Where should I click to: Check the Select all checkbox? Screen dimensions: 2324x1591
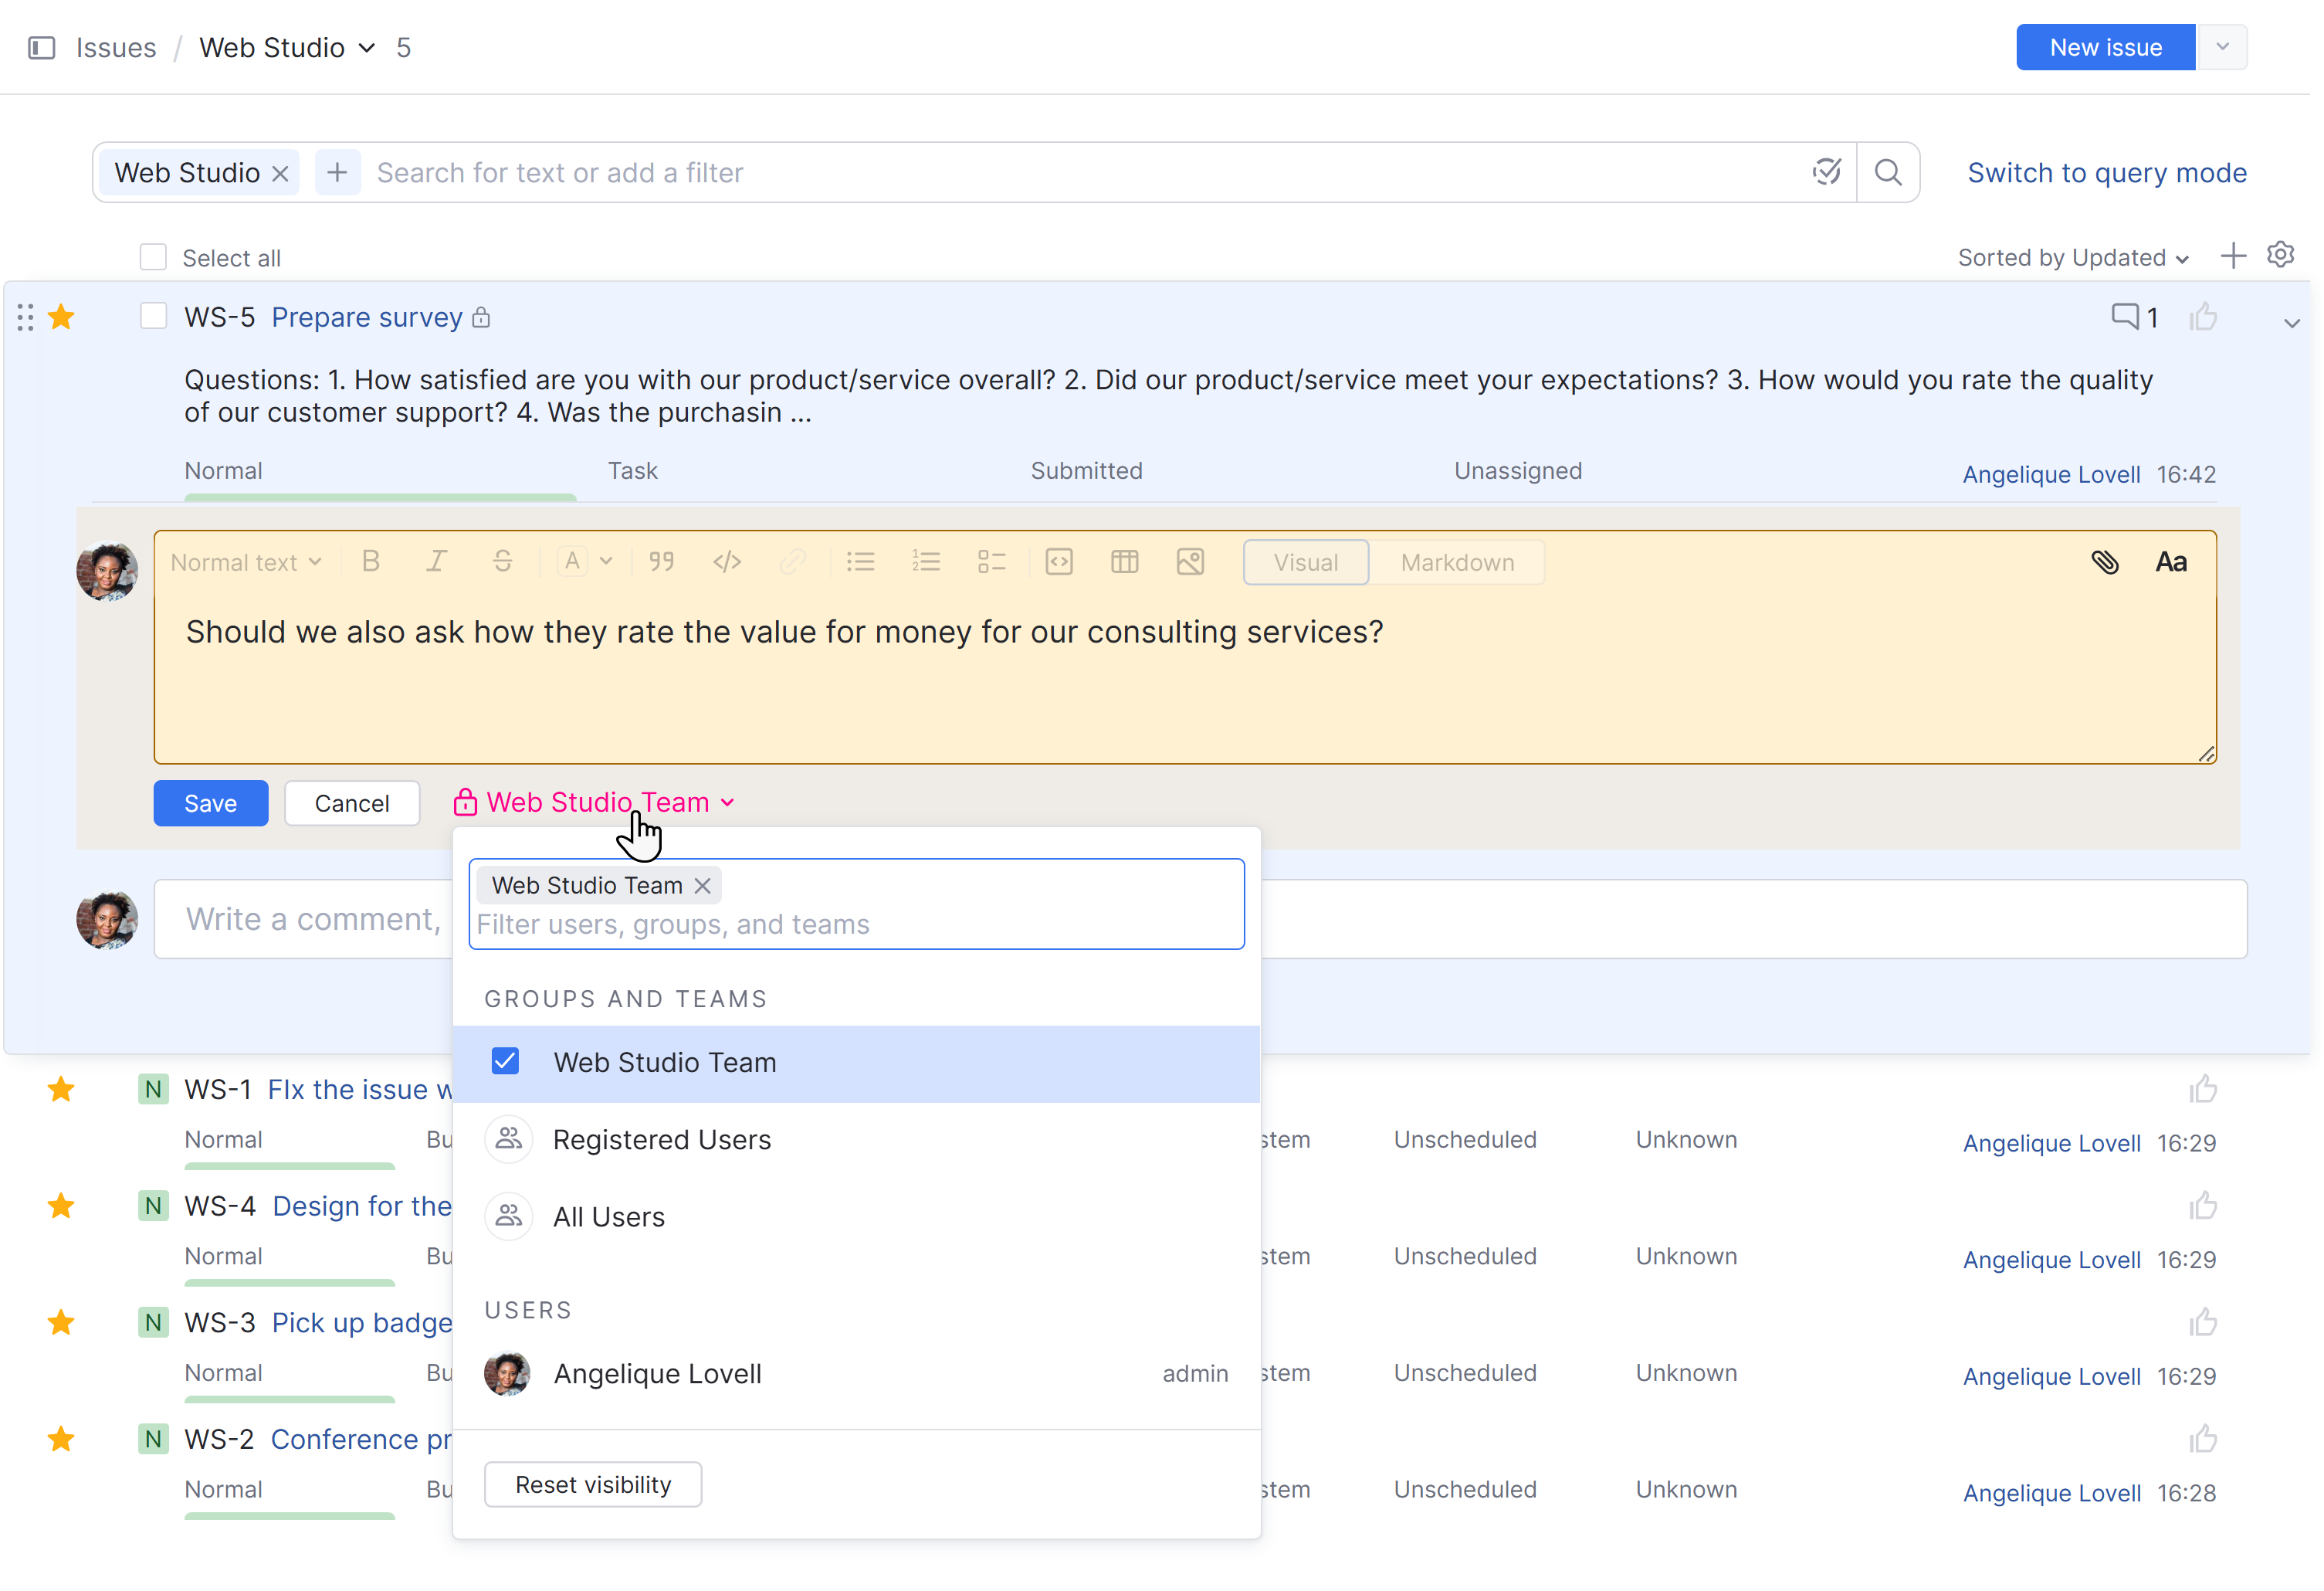coord(153,256)
